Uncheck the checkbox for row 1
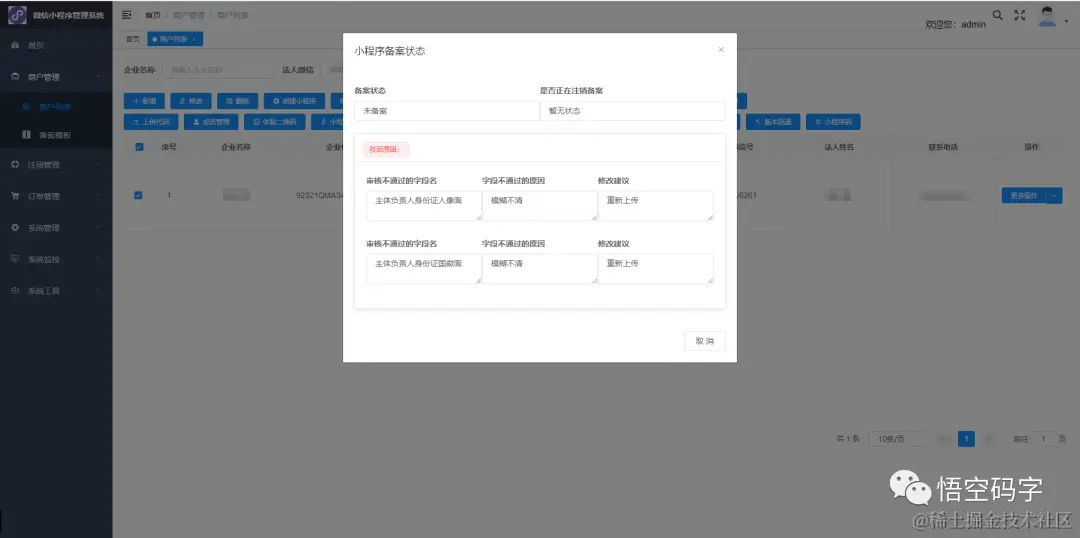 pos(138,196)
